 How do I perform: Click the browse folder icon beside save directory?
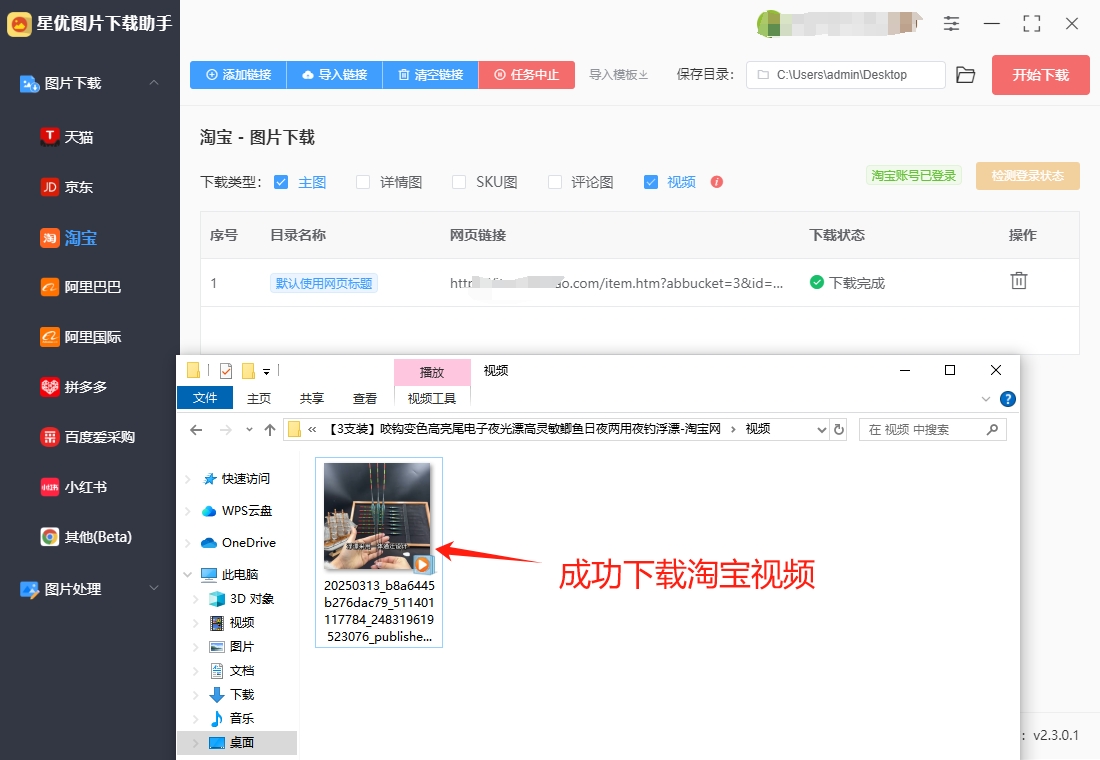[x=966, y=75]
